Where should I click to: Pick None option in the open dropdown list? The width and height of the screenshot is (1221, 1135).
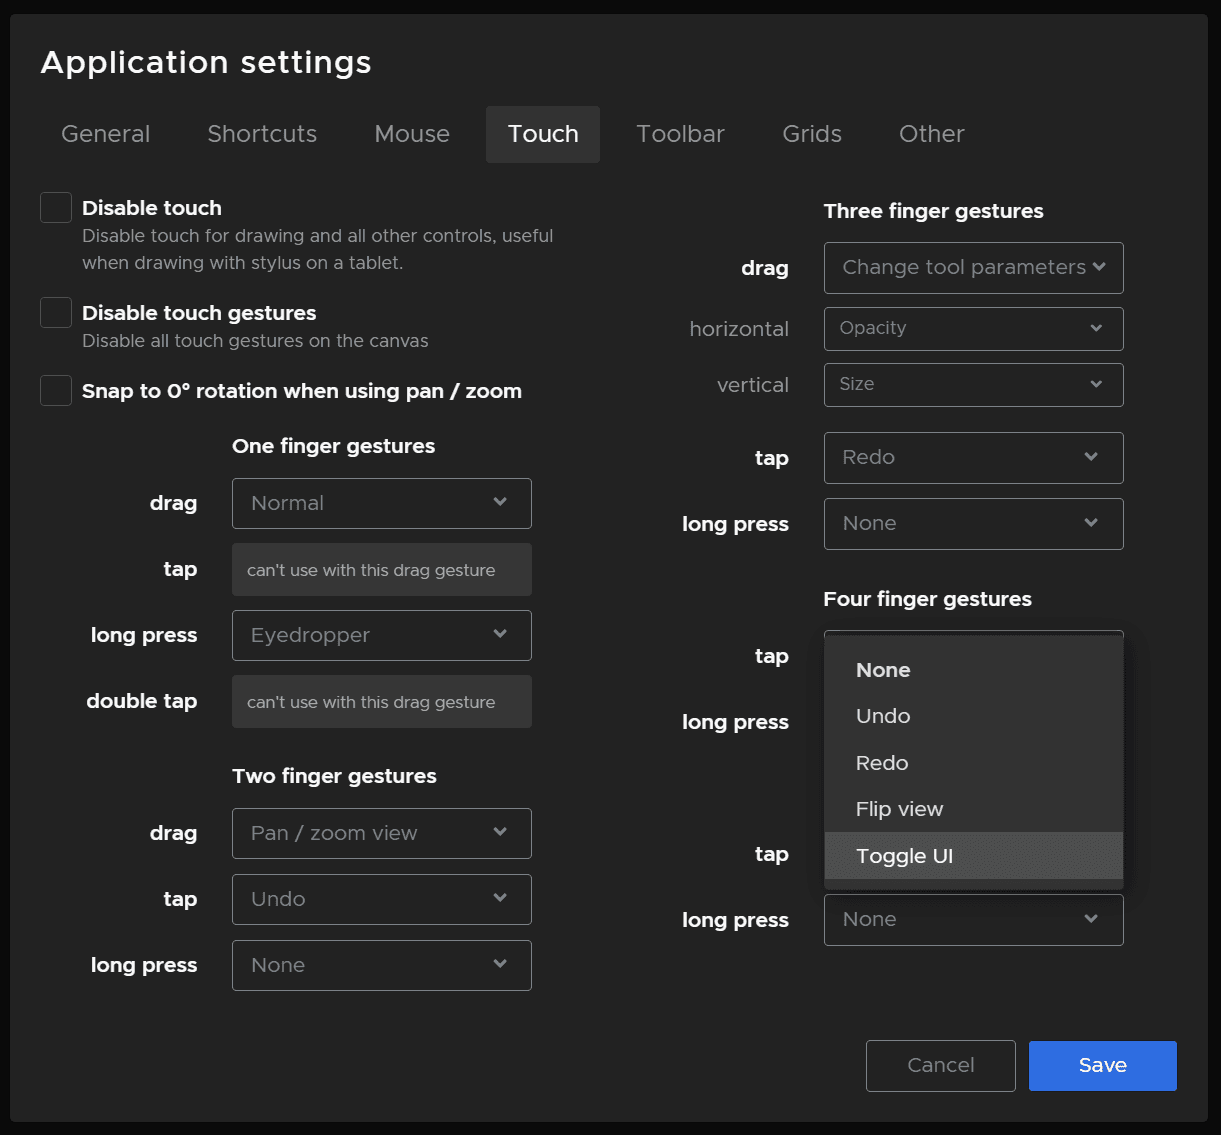[883, 670]
